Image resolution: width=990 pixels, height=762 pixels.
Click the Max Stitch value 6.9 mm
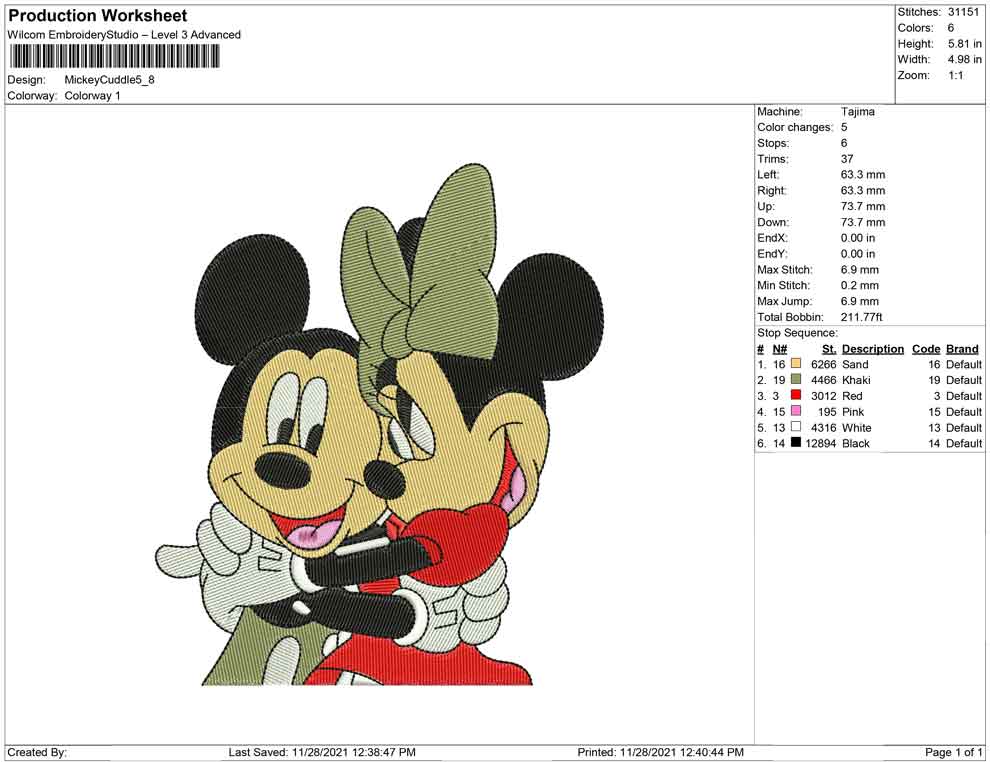[x=859, y=270]
